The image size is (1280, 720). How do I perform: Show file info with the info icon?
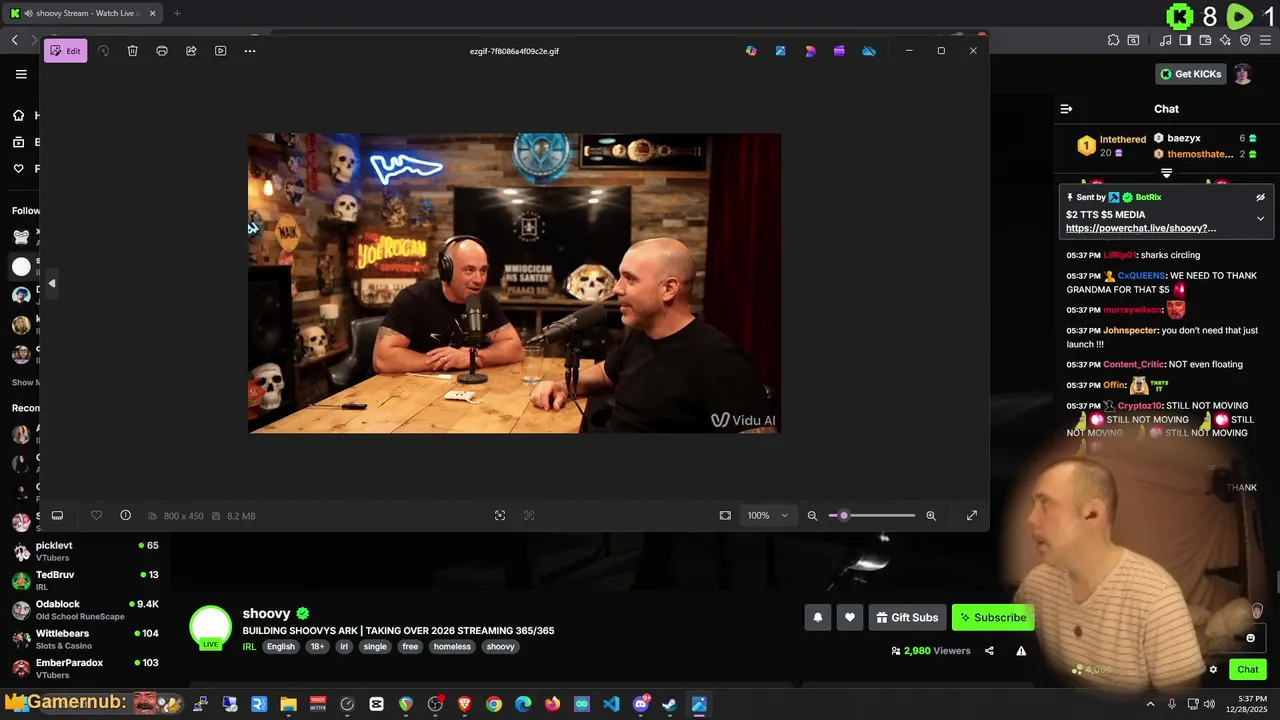pos(125,516)
